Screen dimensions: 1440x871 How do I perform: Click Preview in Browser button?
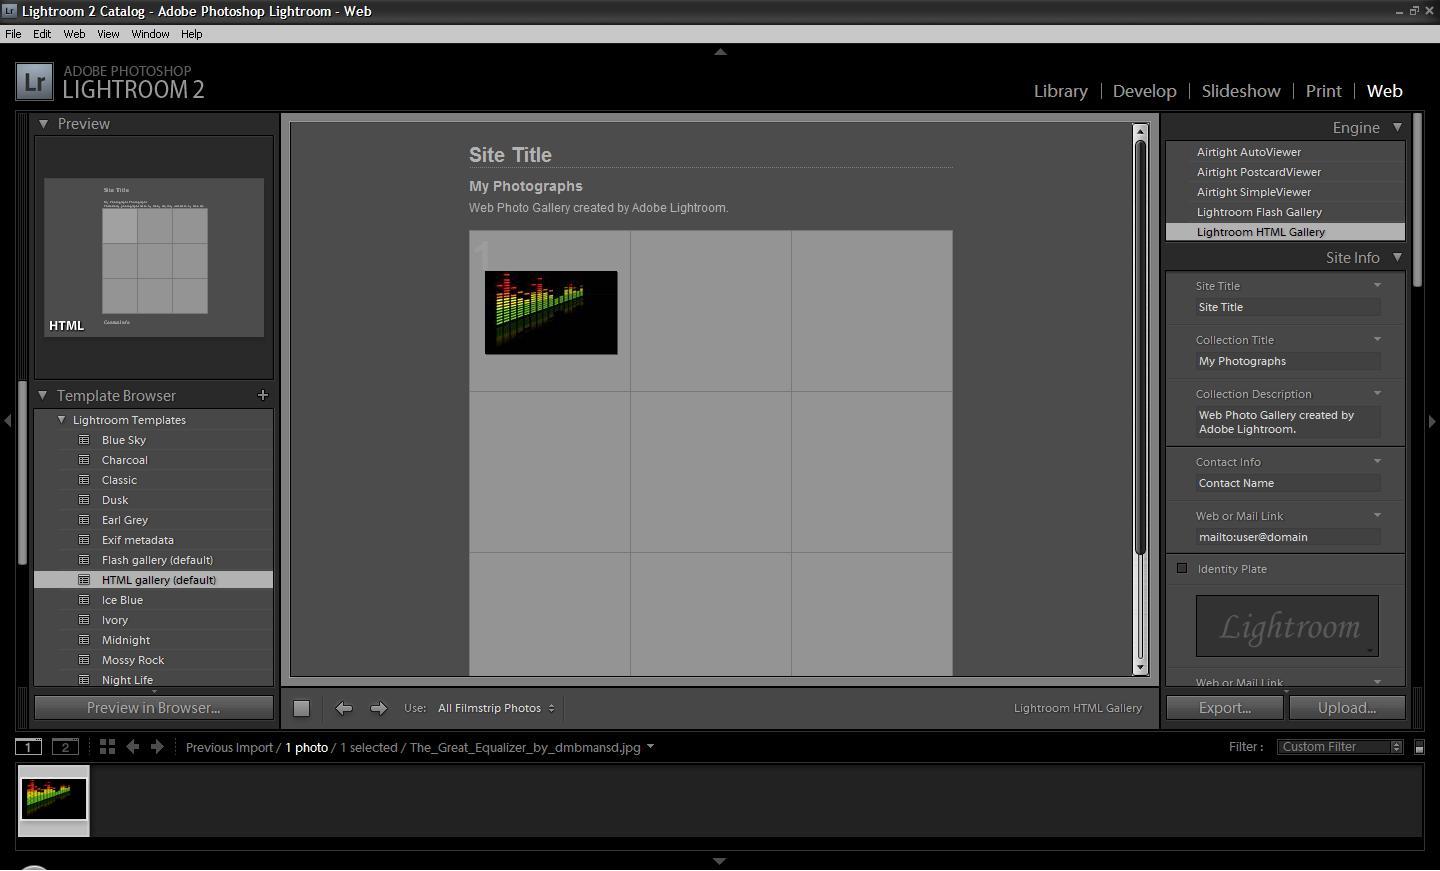(154, 708)
